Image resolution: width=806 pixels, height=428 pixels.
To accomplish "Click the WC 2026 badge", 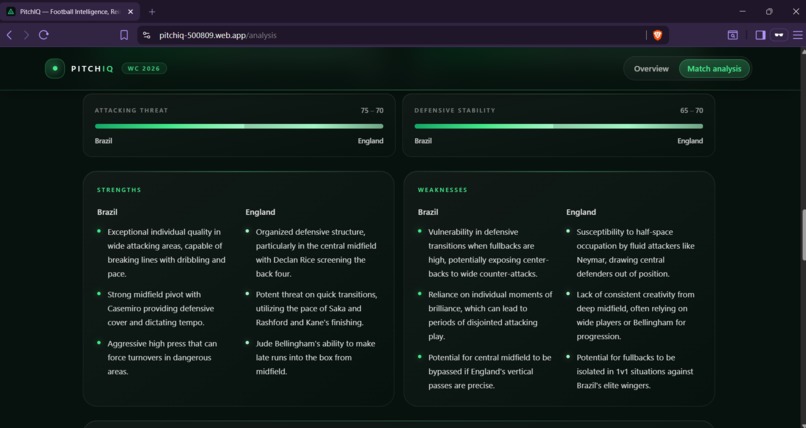I will point(144,68).
